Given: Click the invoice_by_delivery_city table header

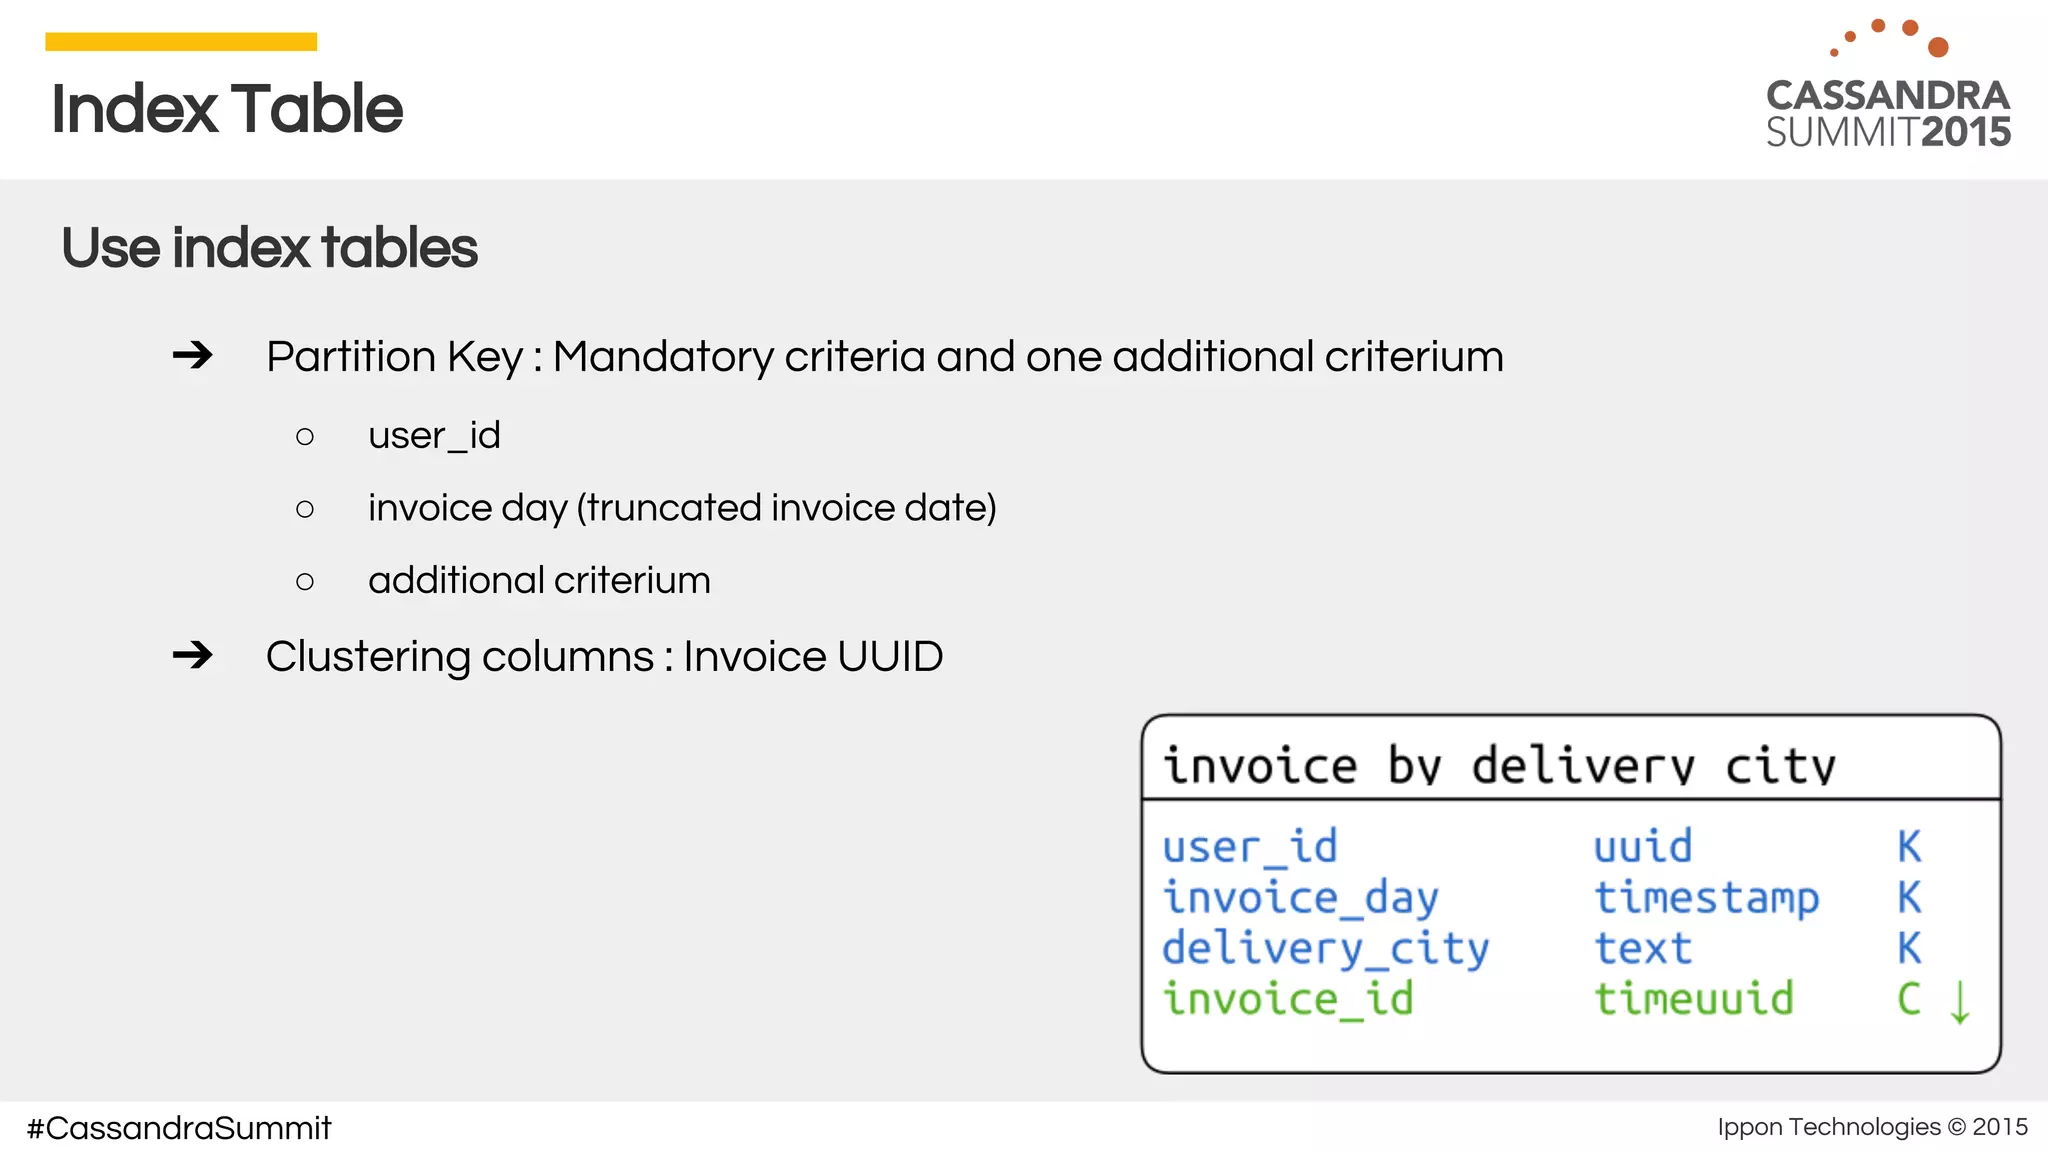Looking at the screenshot, I should tap(1498, 765).
